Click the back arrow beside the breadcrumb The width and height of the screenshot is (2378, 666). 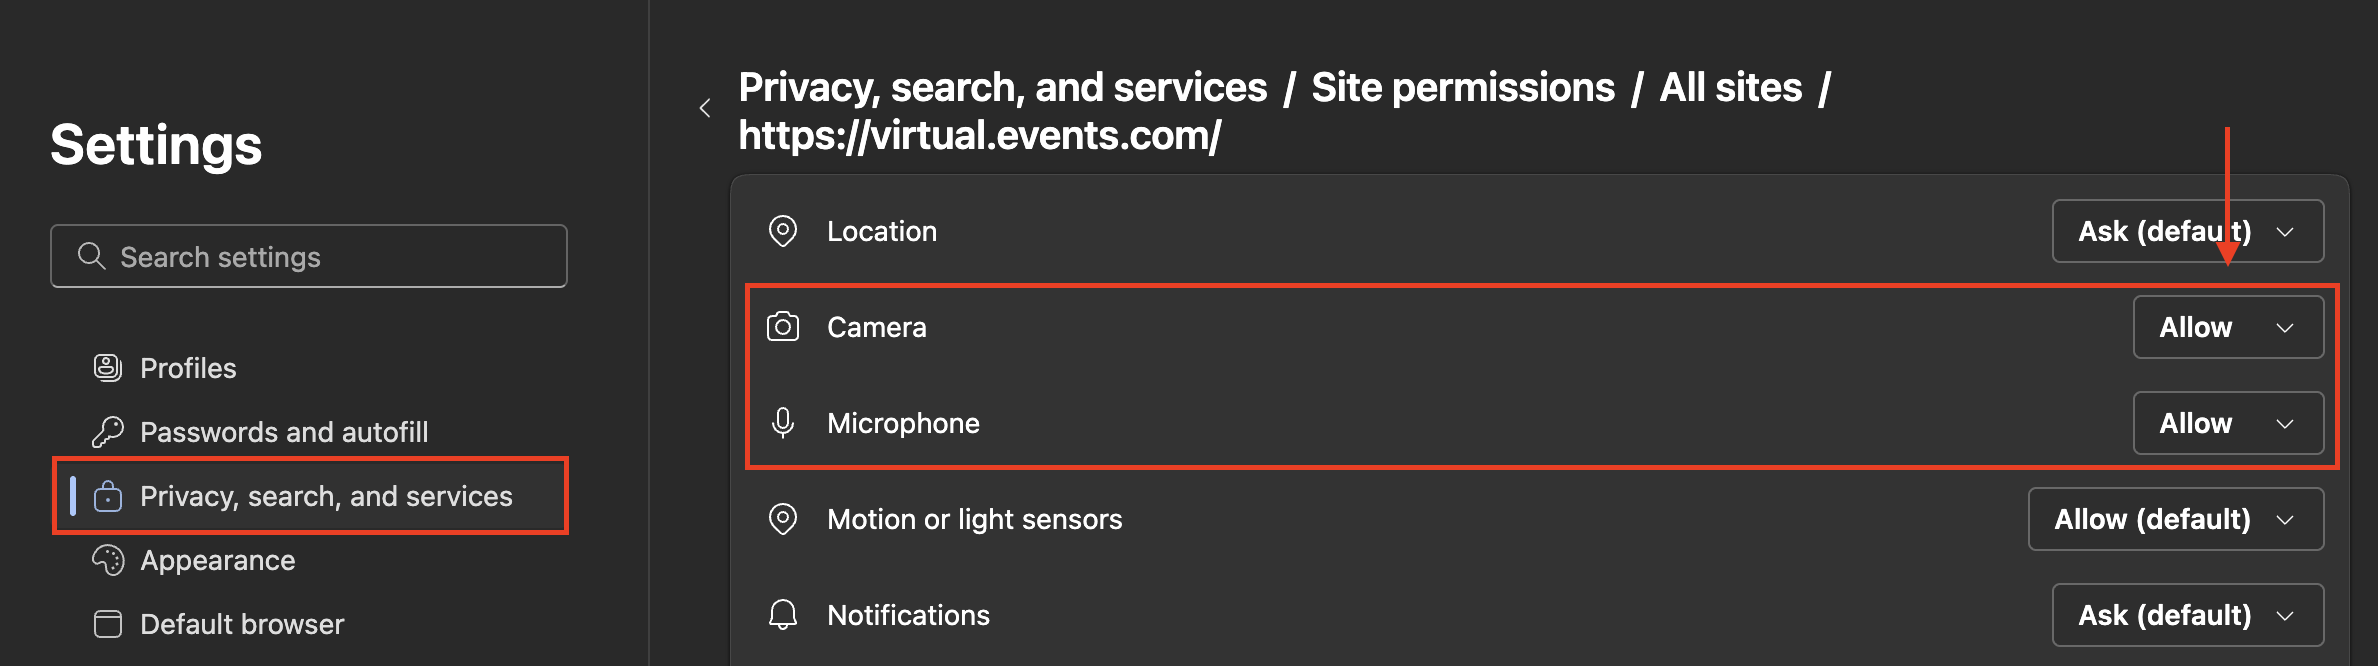click(705, 108)
